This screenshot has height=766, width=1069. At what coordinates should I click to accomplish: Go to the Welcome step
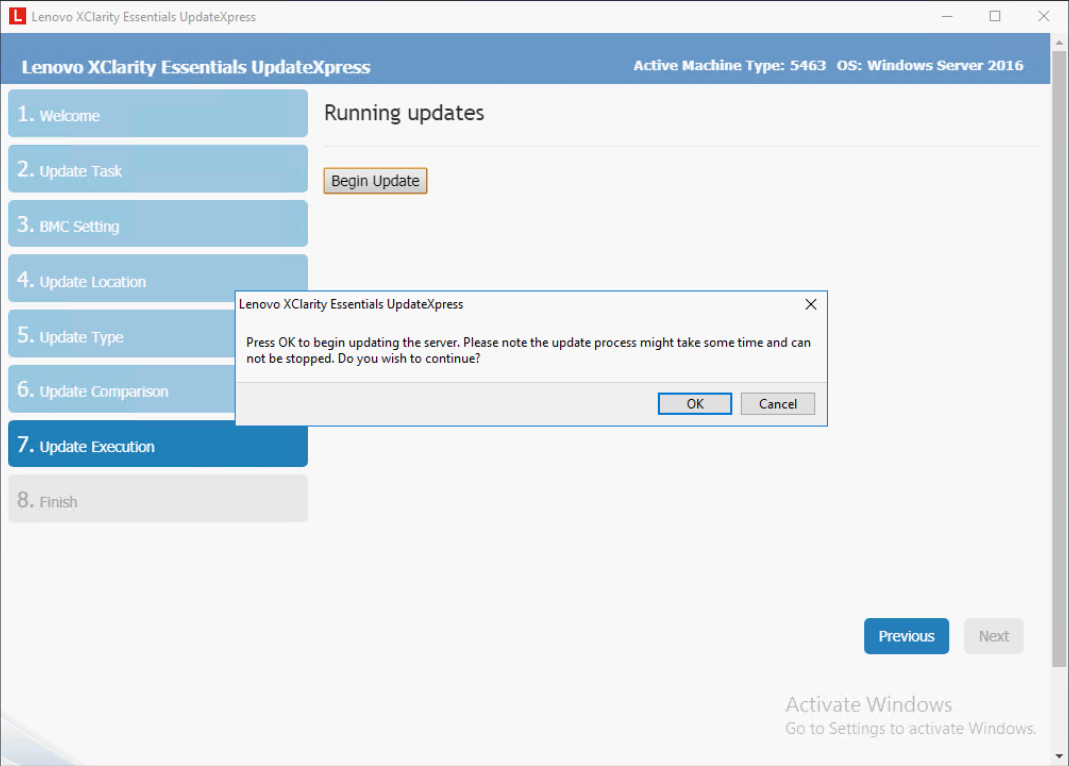[x=158, y=114]
